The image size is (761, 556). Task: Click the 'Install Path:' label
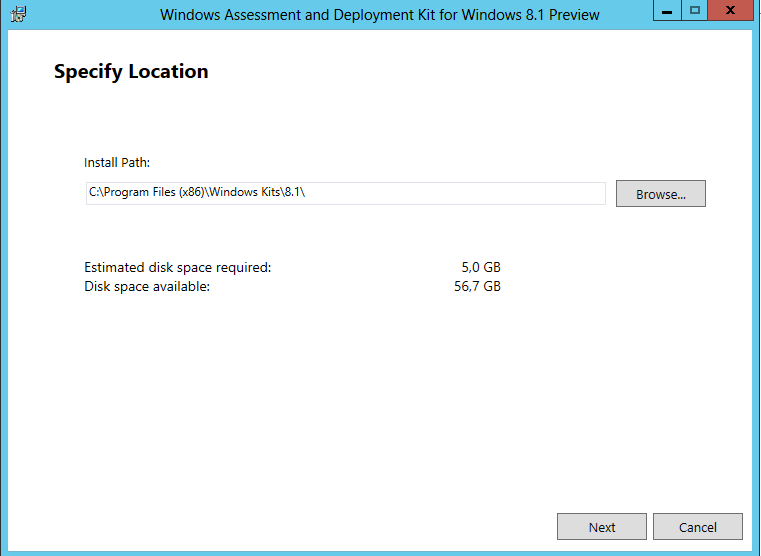pyautogui.click(x=117, y=163)
